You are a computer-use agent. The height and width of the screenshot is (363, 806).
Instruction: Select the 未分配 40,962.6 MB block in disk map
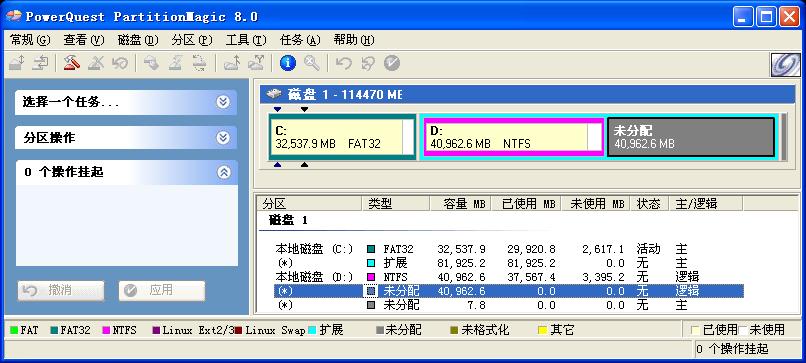(691, 137)
